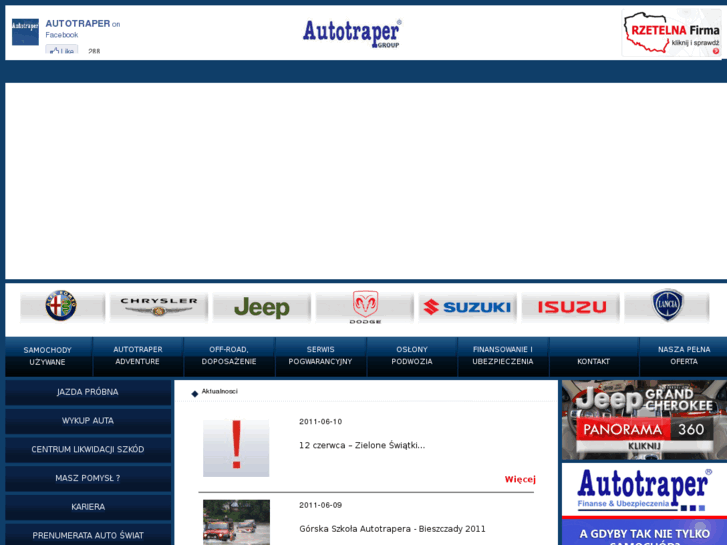Read the 12 czerwca – Zielone Świątki headline
The width and height of the screenshot is (727, 545).
pos(362,446)
